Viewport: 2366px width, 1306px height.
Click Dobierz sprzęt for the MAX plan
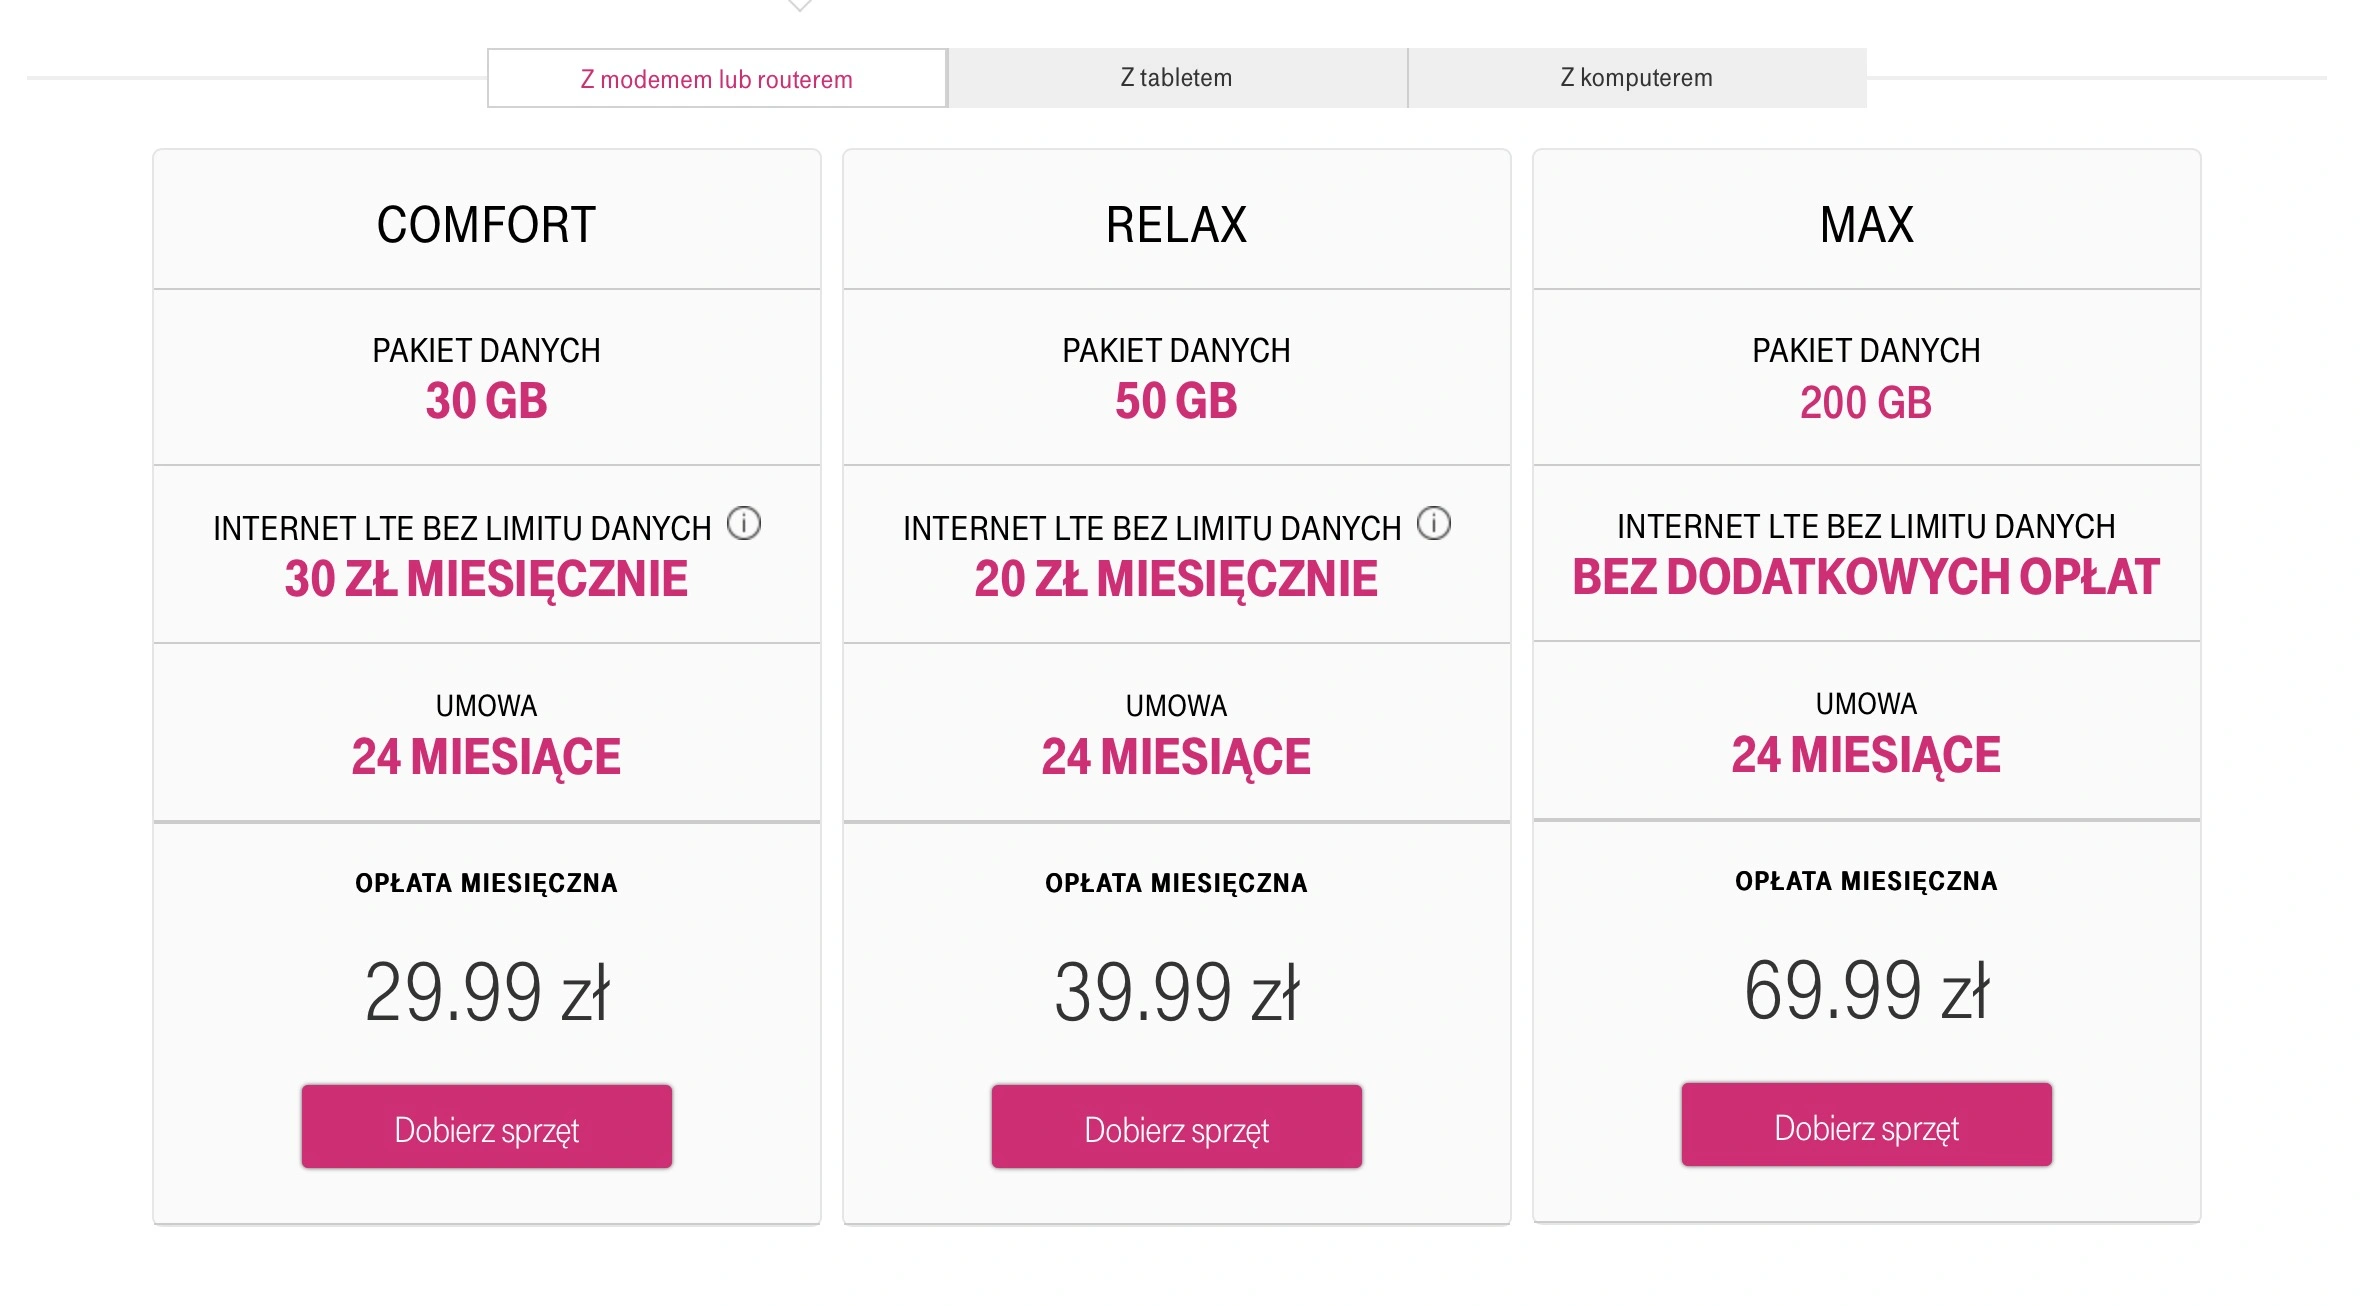coord(1867,1125)
